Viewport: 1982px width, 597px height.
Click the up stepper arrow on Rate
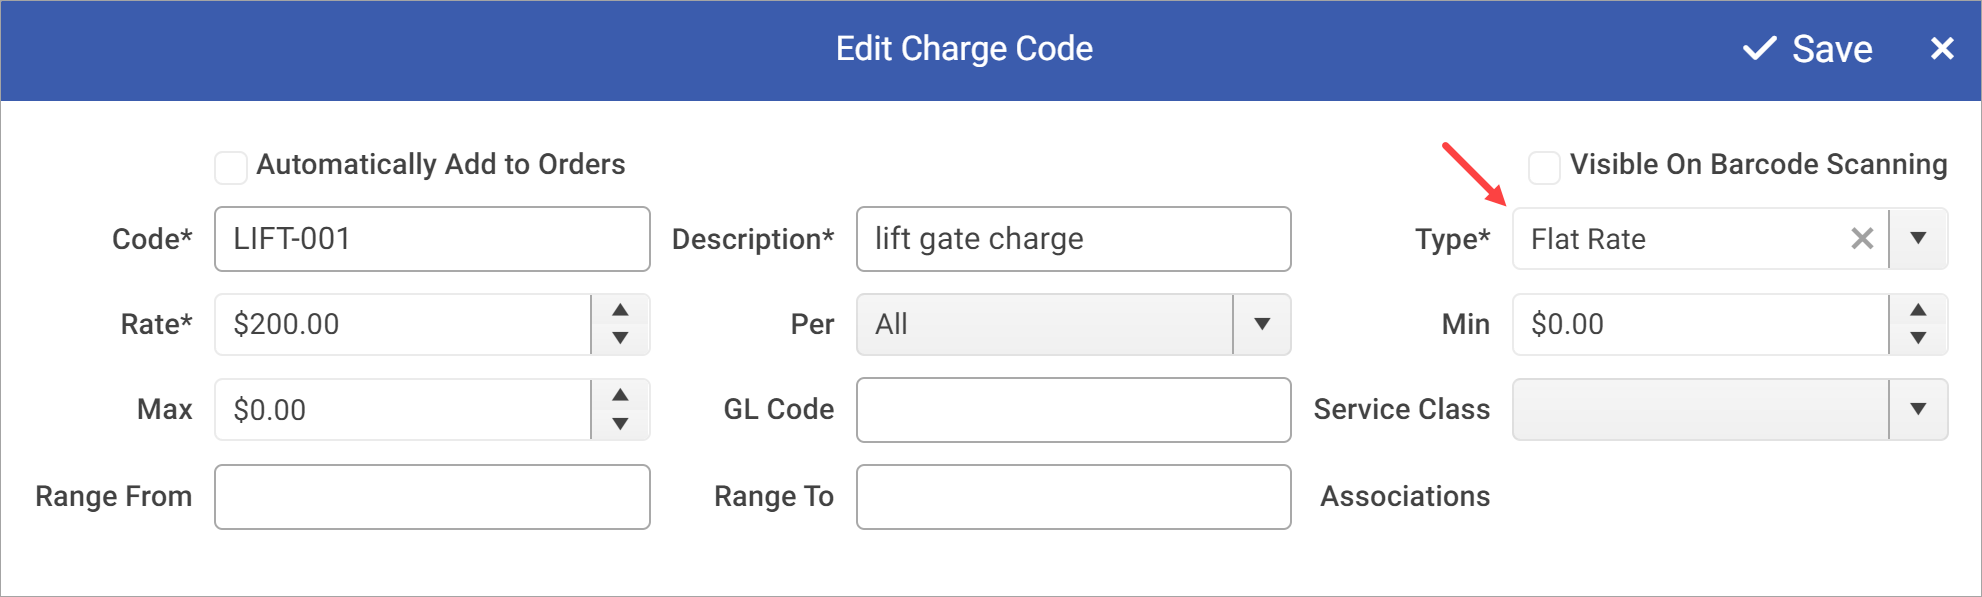pos(620,309)
